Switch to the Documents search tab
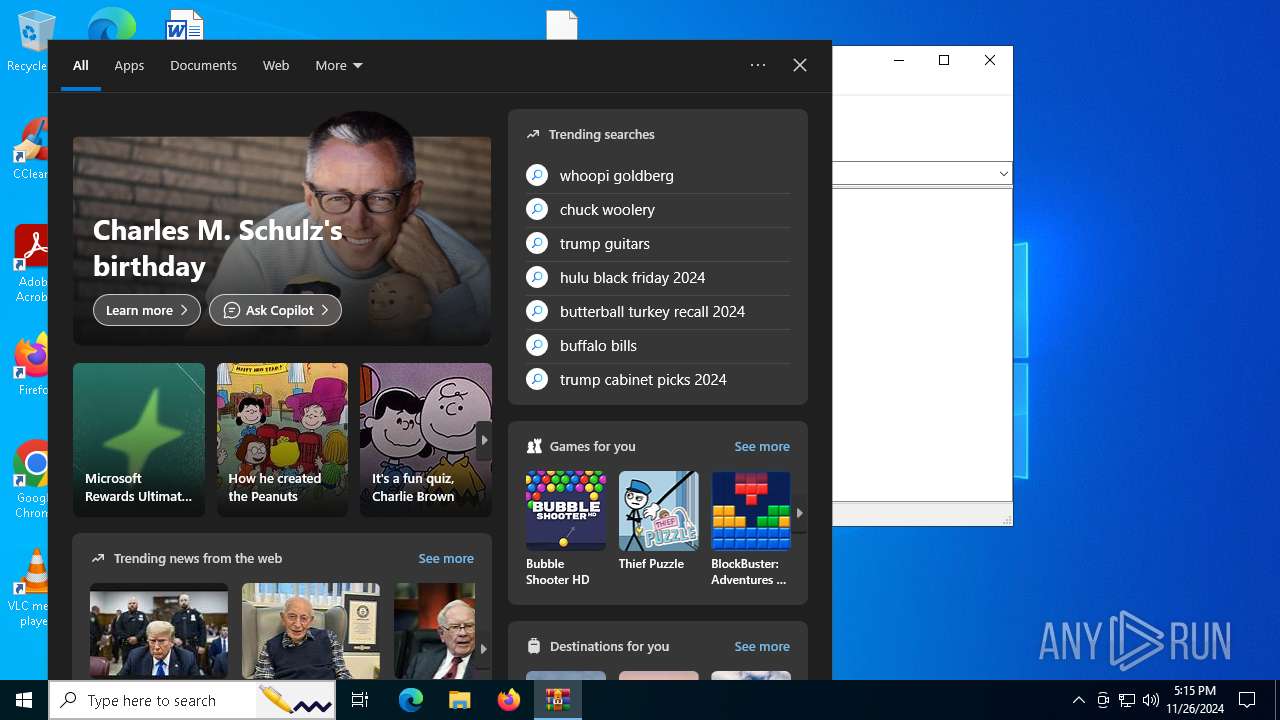The height and width of the screenshot is (720, 1280). (203, 65)
